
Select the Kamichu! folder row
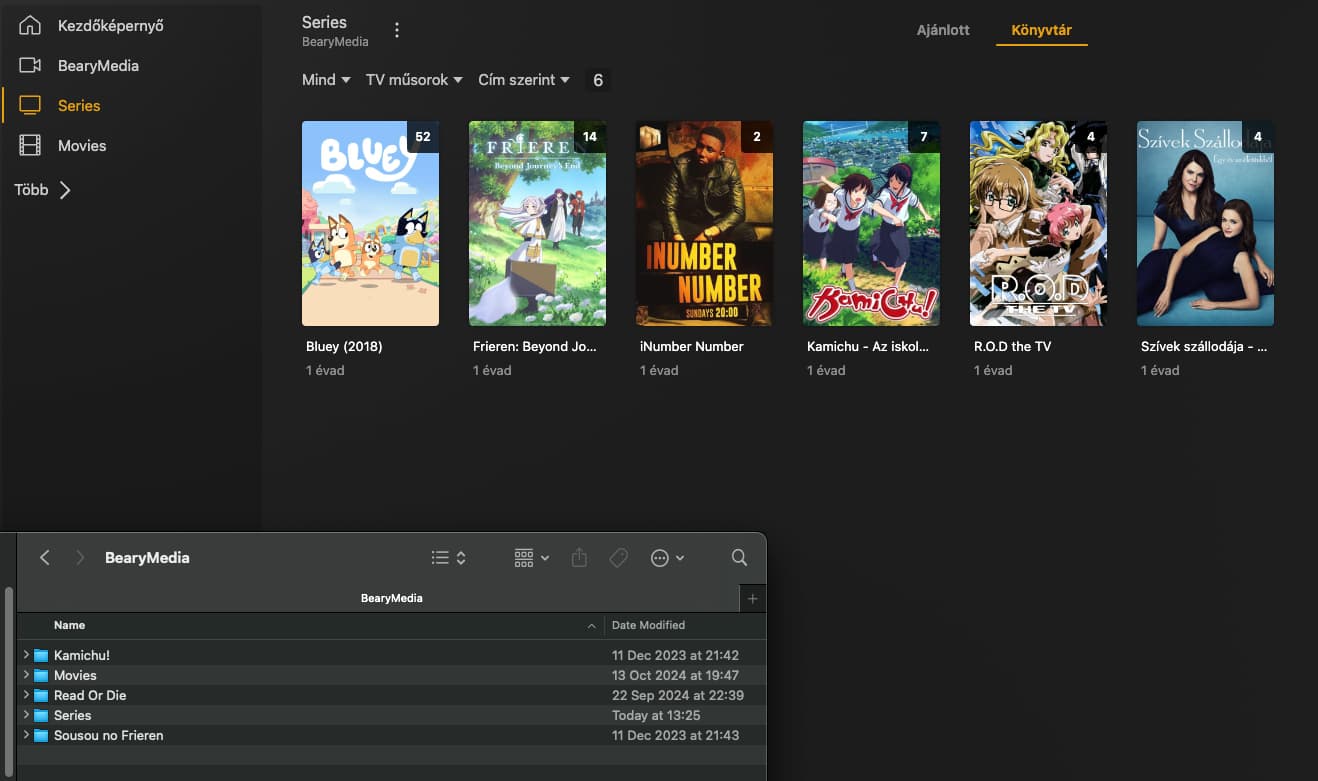[391, 655]
